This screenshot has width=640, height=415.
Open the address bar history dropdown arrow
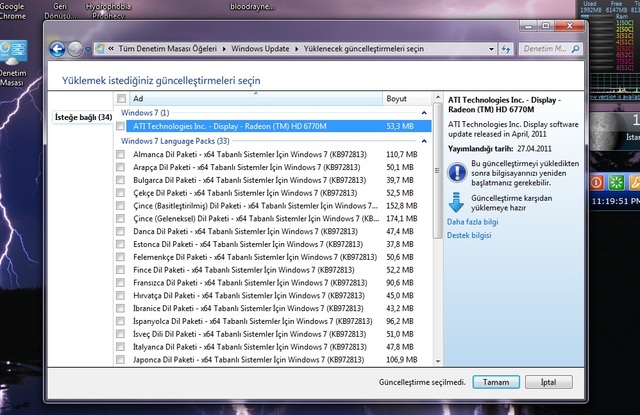tap(491, 49)
